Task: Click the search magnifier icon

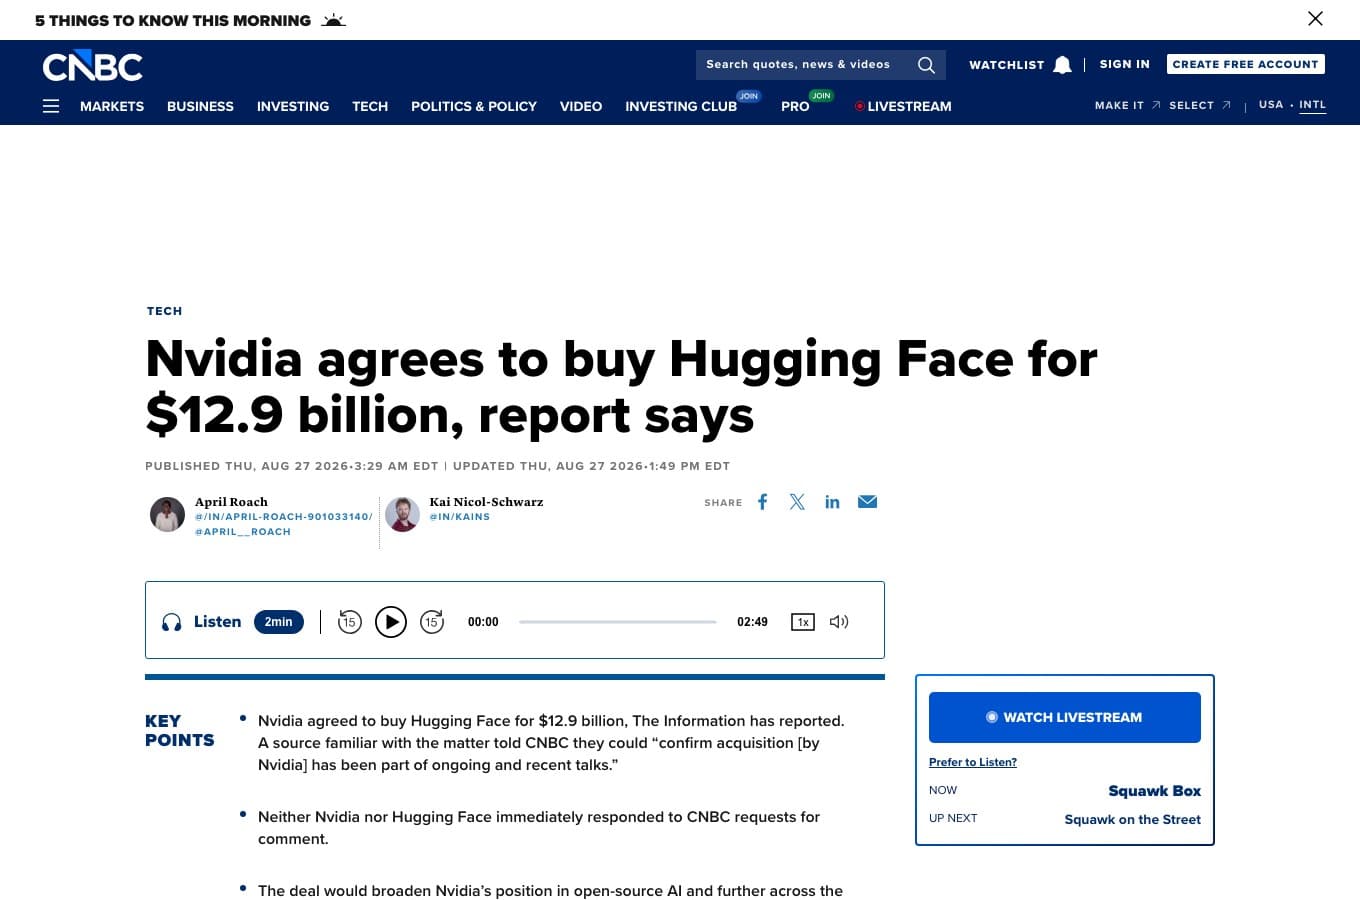Action: click(926, 65)
